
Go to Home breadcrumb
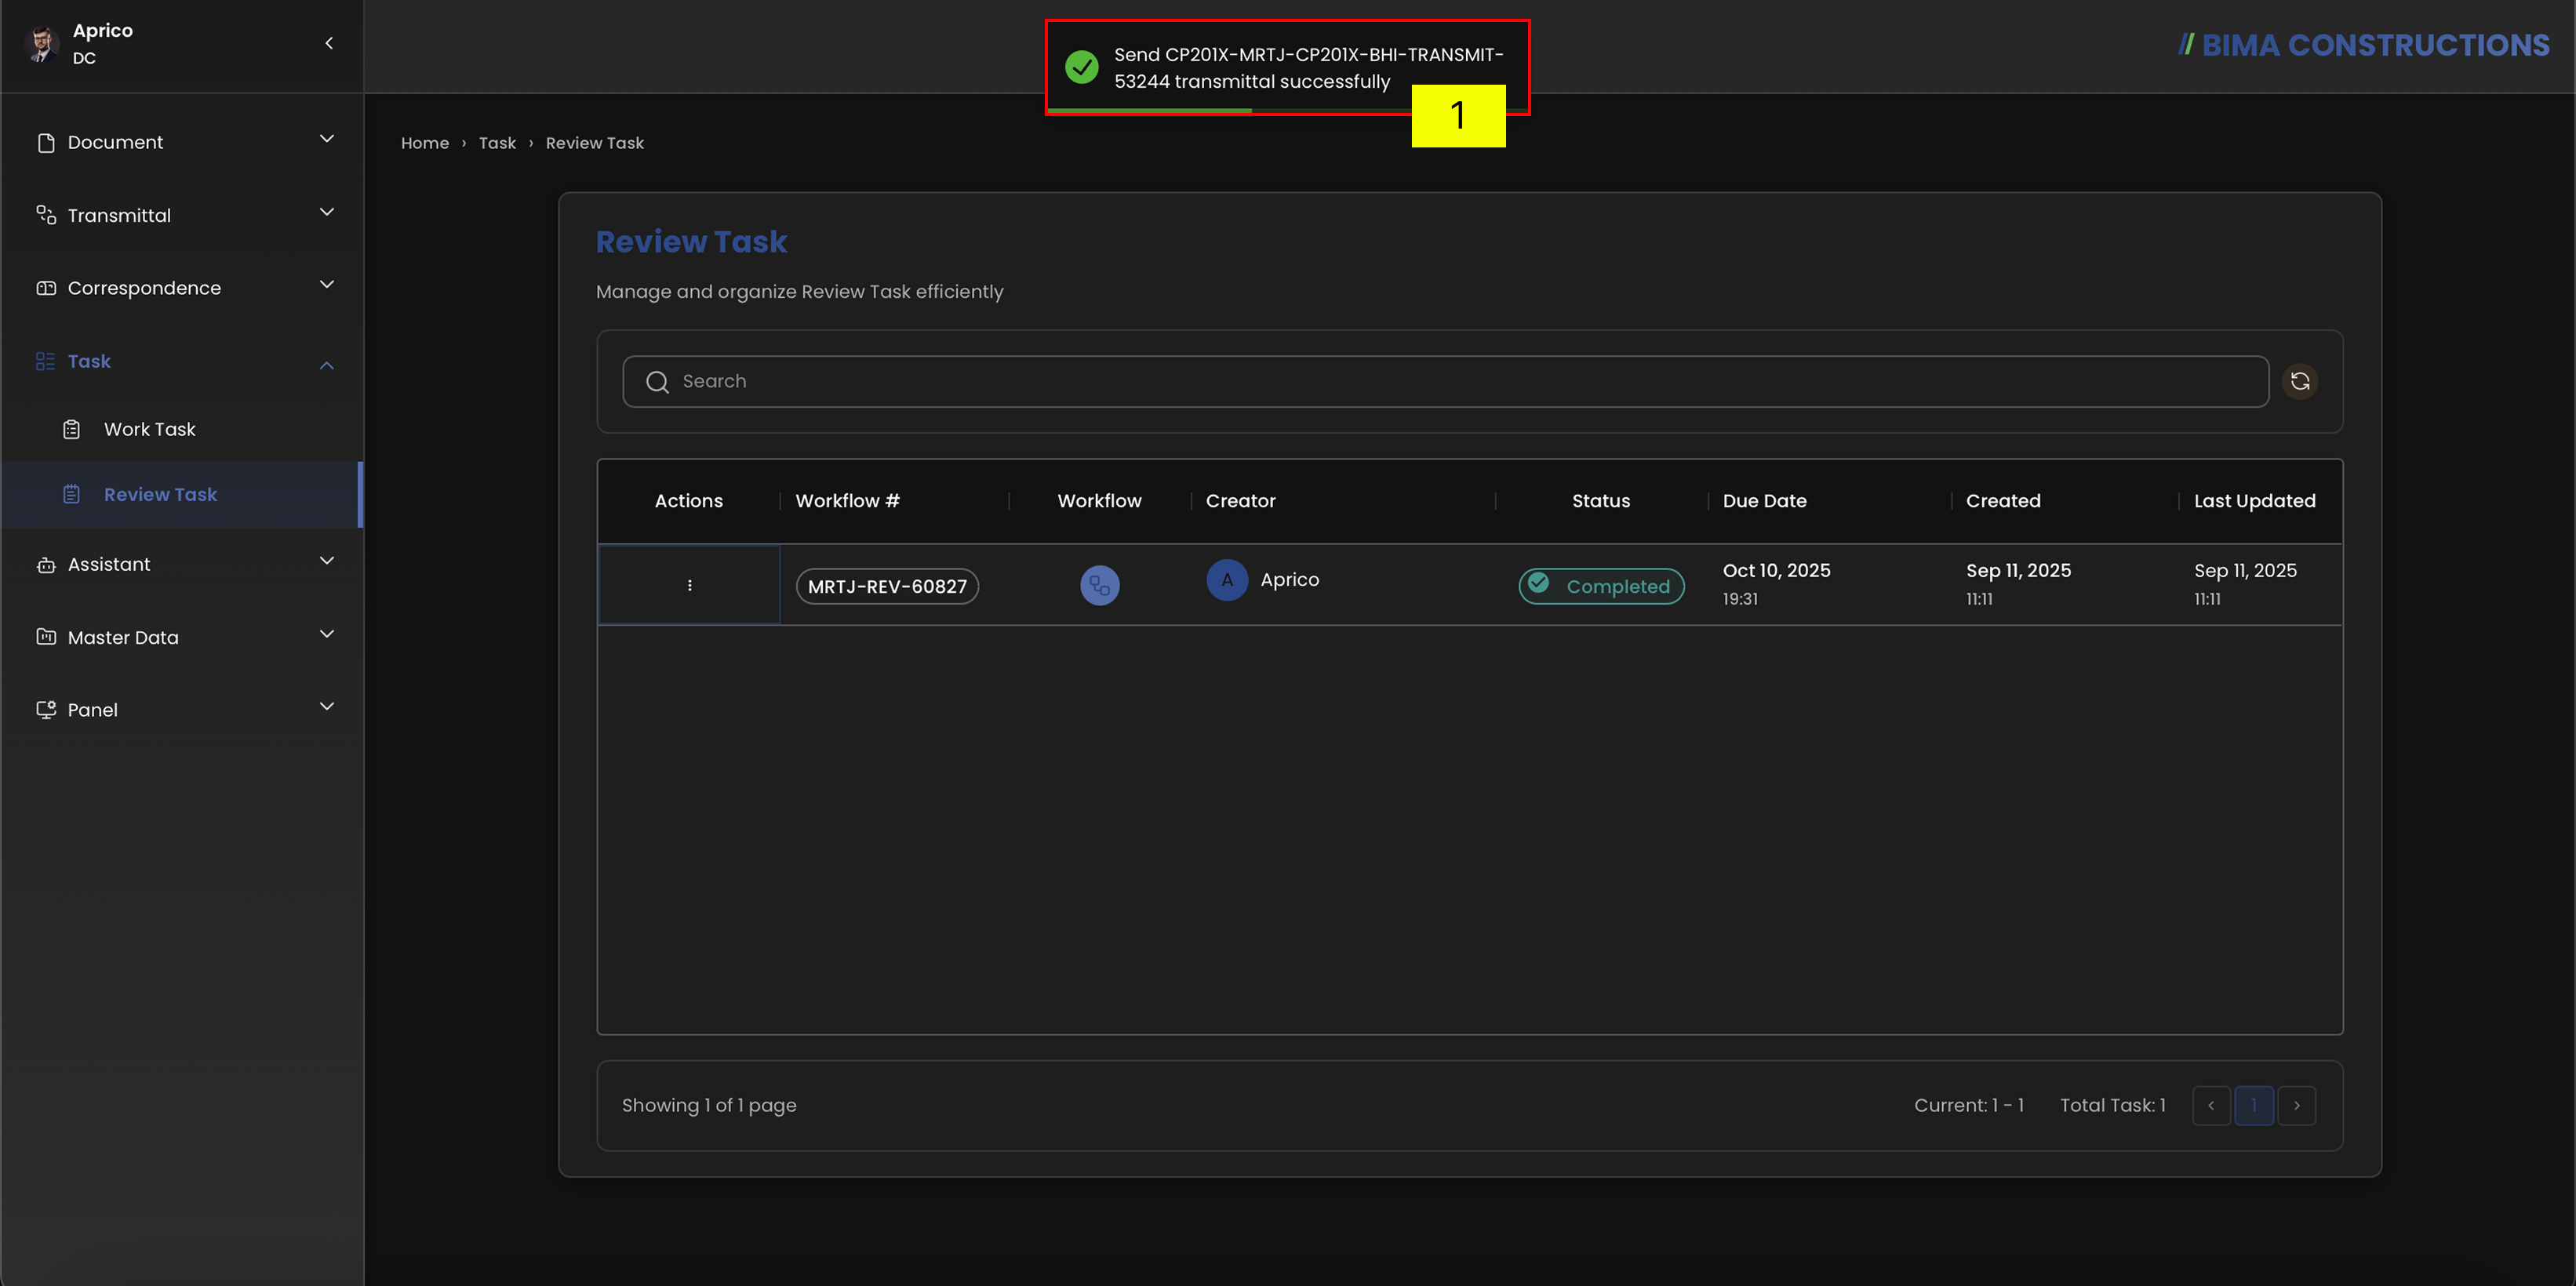click(425, 143)
